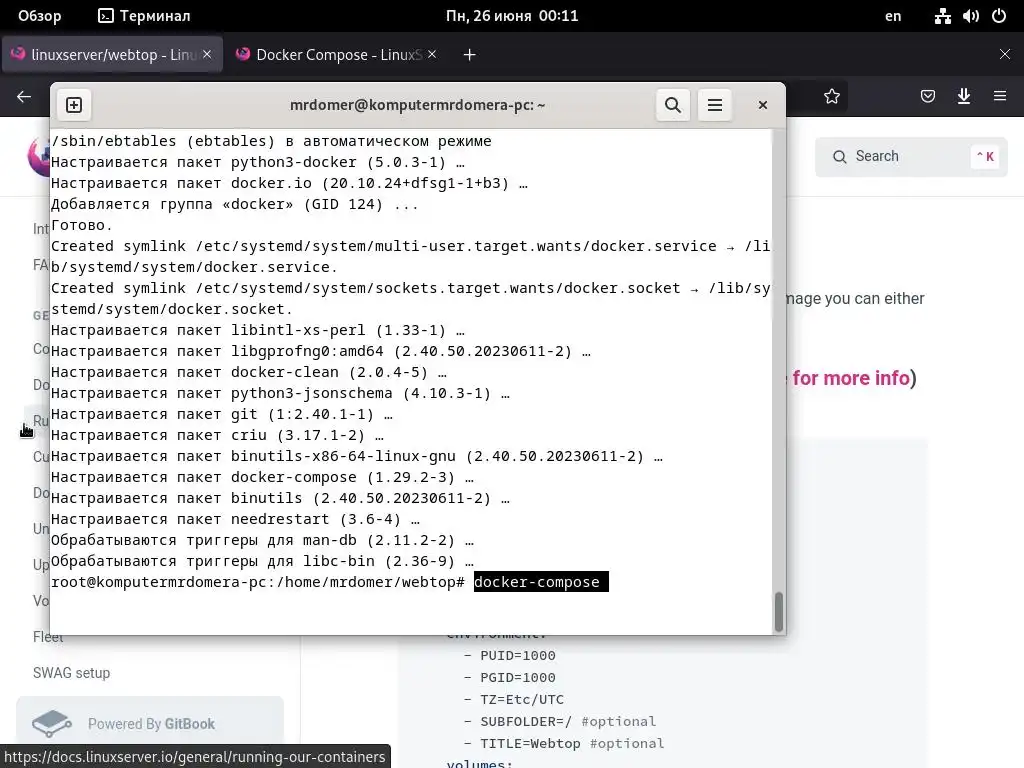The image size is (1024, 768).
Task: Click highlighted docker-compose command text
Action: coord(541,582)
